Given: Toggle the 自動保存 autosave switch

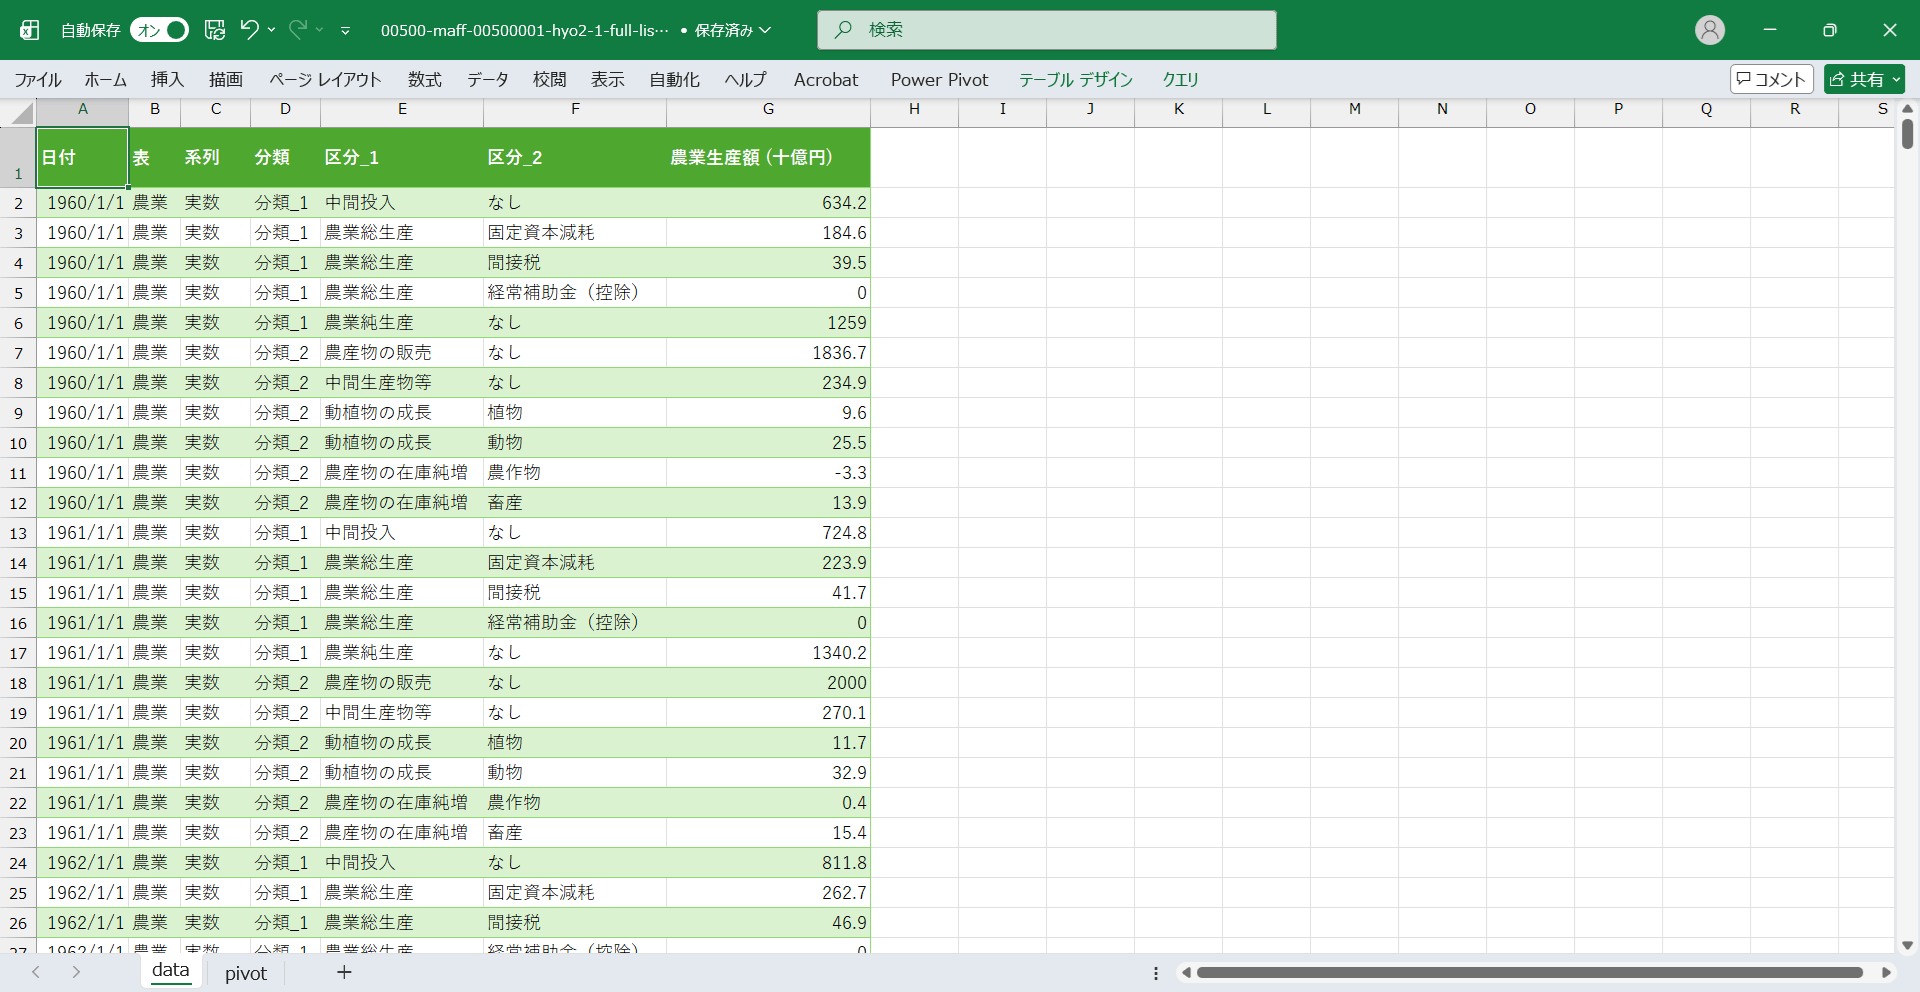Looking at the screenshot, I should coord(159,30).
